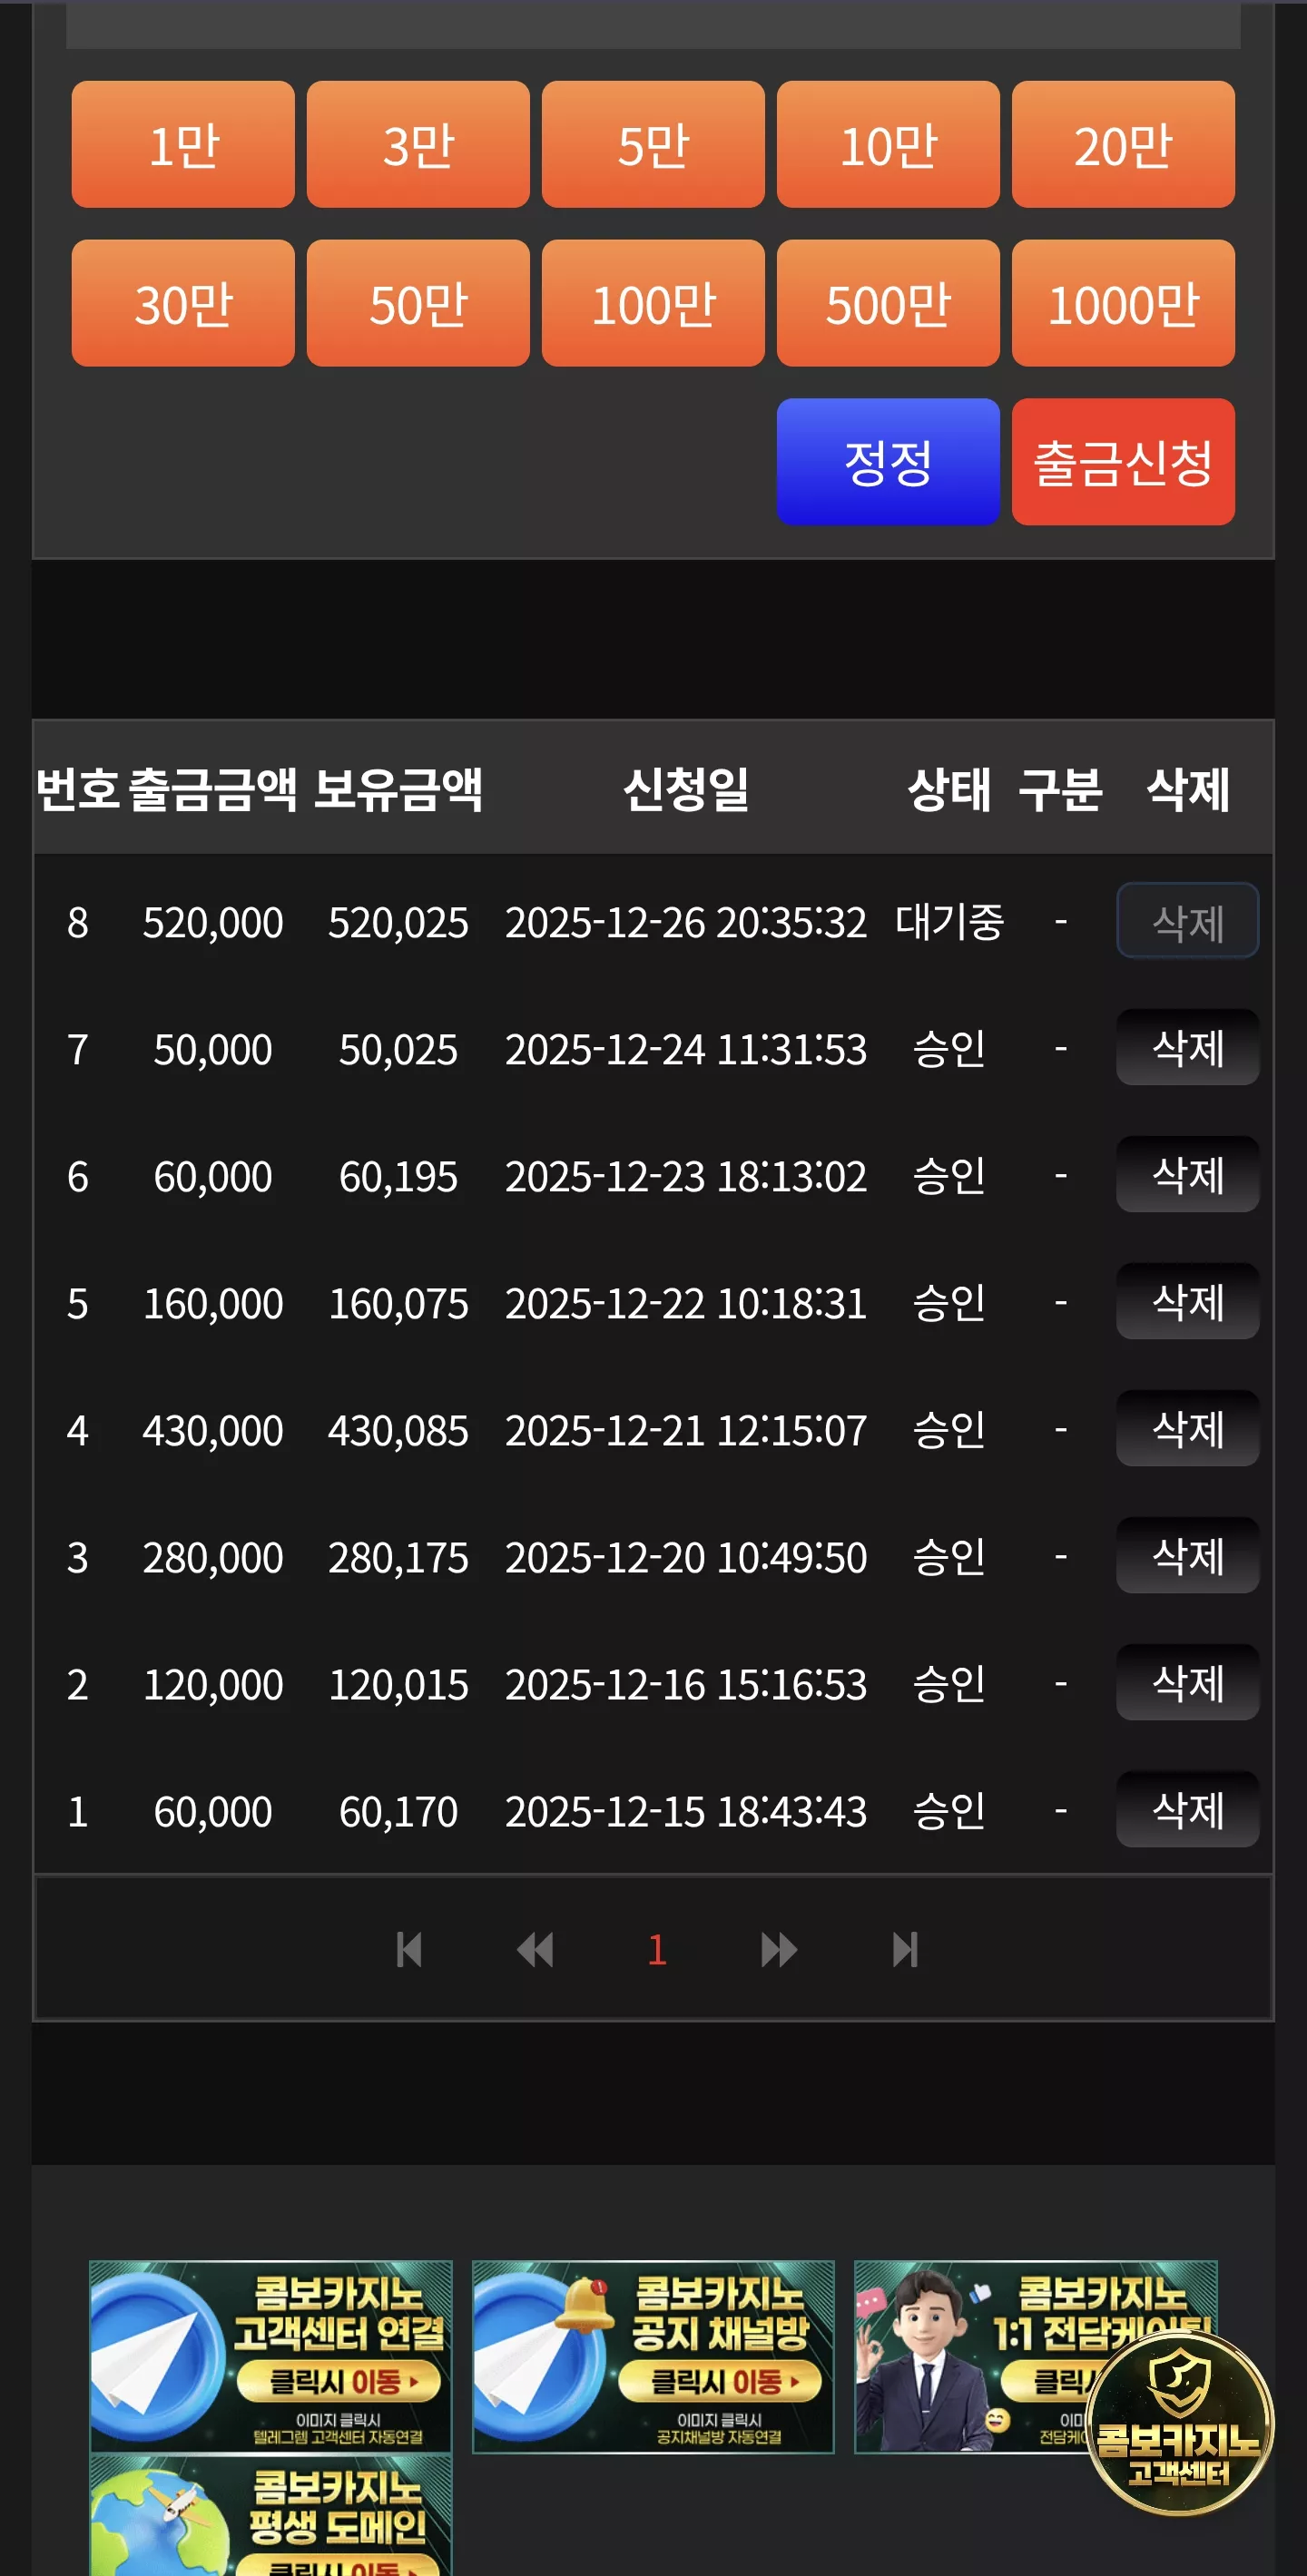
Task: Submit with the 출금신청 button
Action: 1123,462
